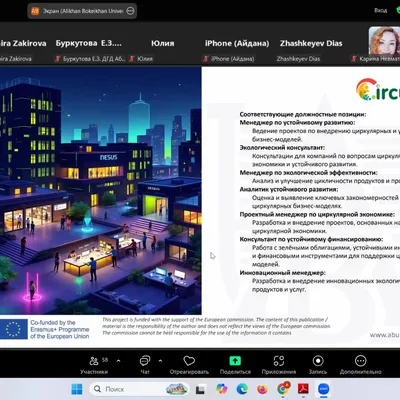The image size is (400, 400).
Task: Click Консультант по устойчивому финансированию heading
Action: [311, 239]
